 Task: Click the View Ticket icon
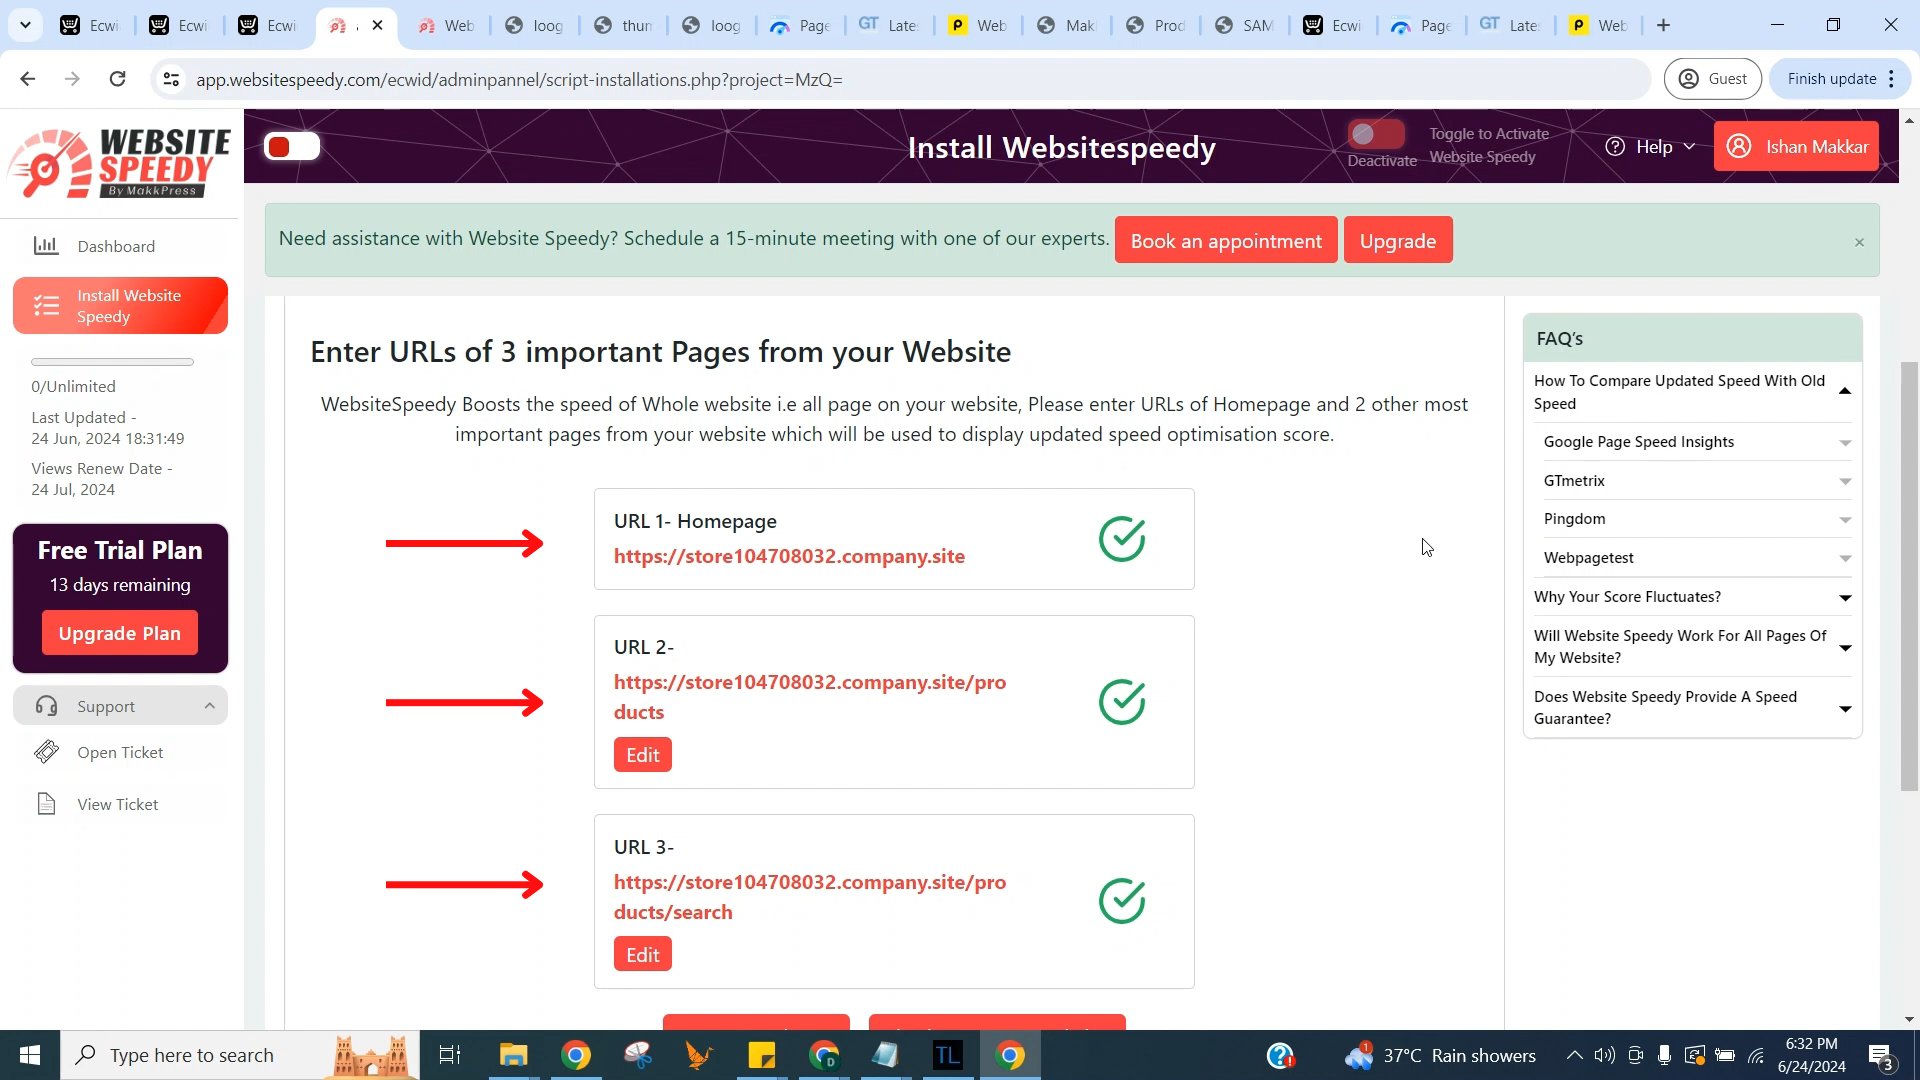(x=46, y=804)
